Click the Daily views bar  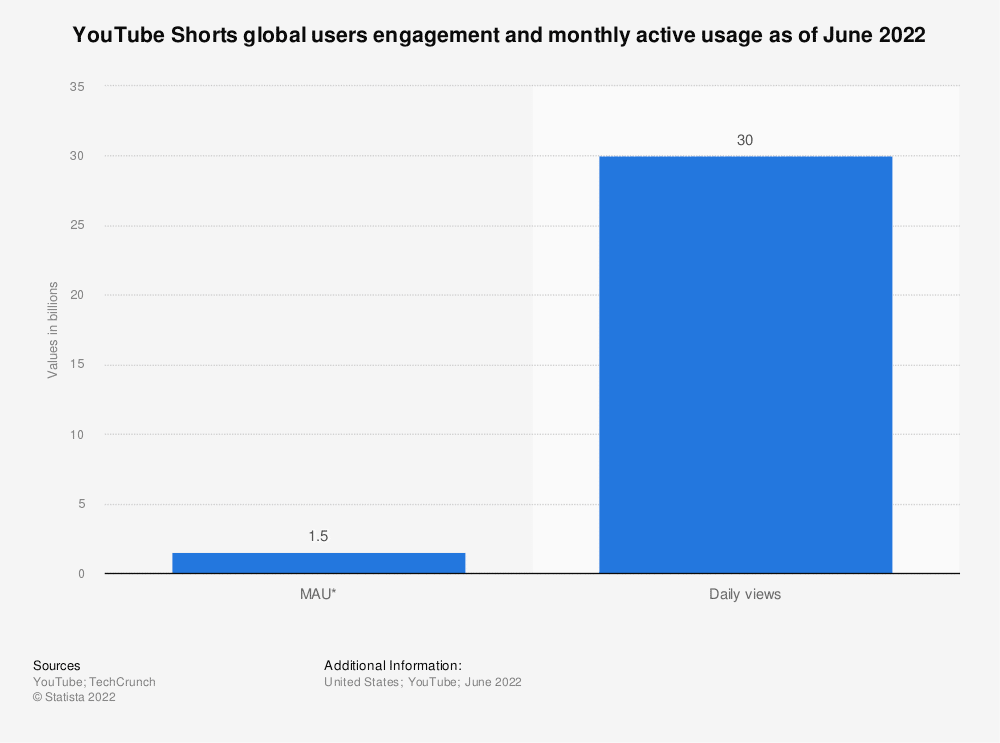(746, 365)
